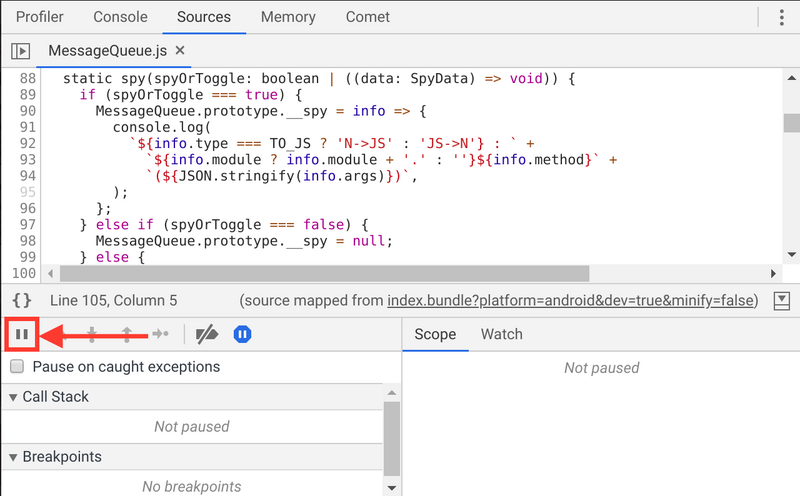Enable Pause on caught exceptions checkbox

[x=17, y=366]
